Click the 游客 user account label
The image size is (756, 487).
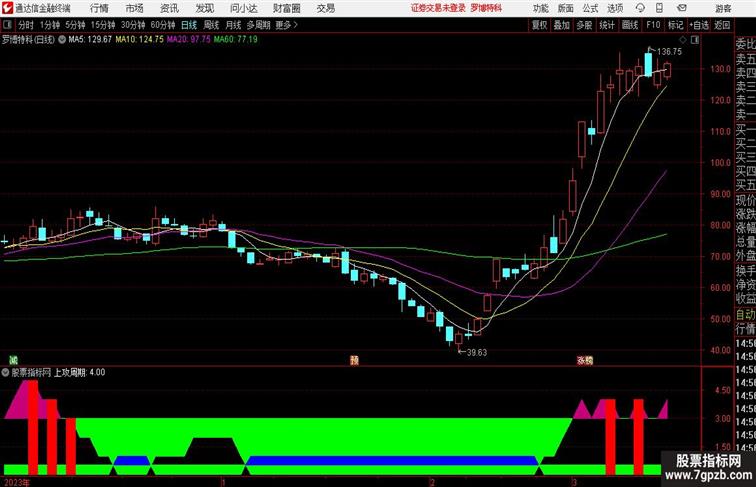[x=723, y=8]
